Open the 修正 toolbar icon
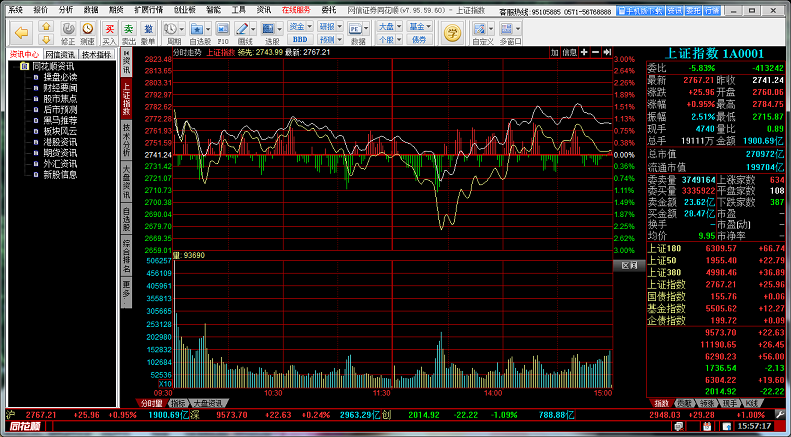791x437 pixels. [x=68, y=30]
